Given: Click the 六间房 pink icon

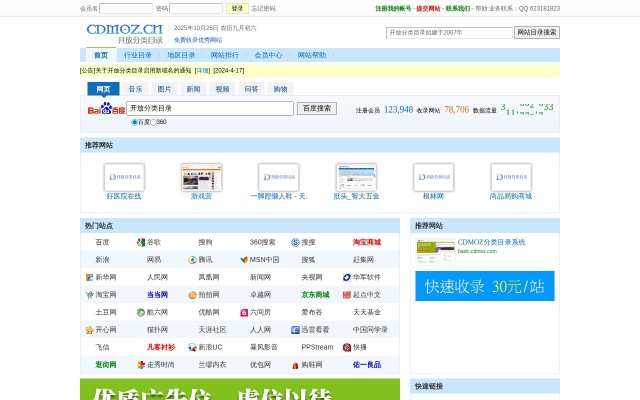Looking at the screenshot, I should point(244,312).
